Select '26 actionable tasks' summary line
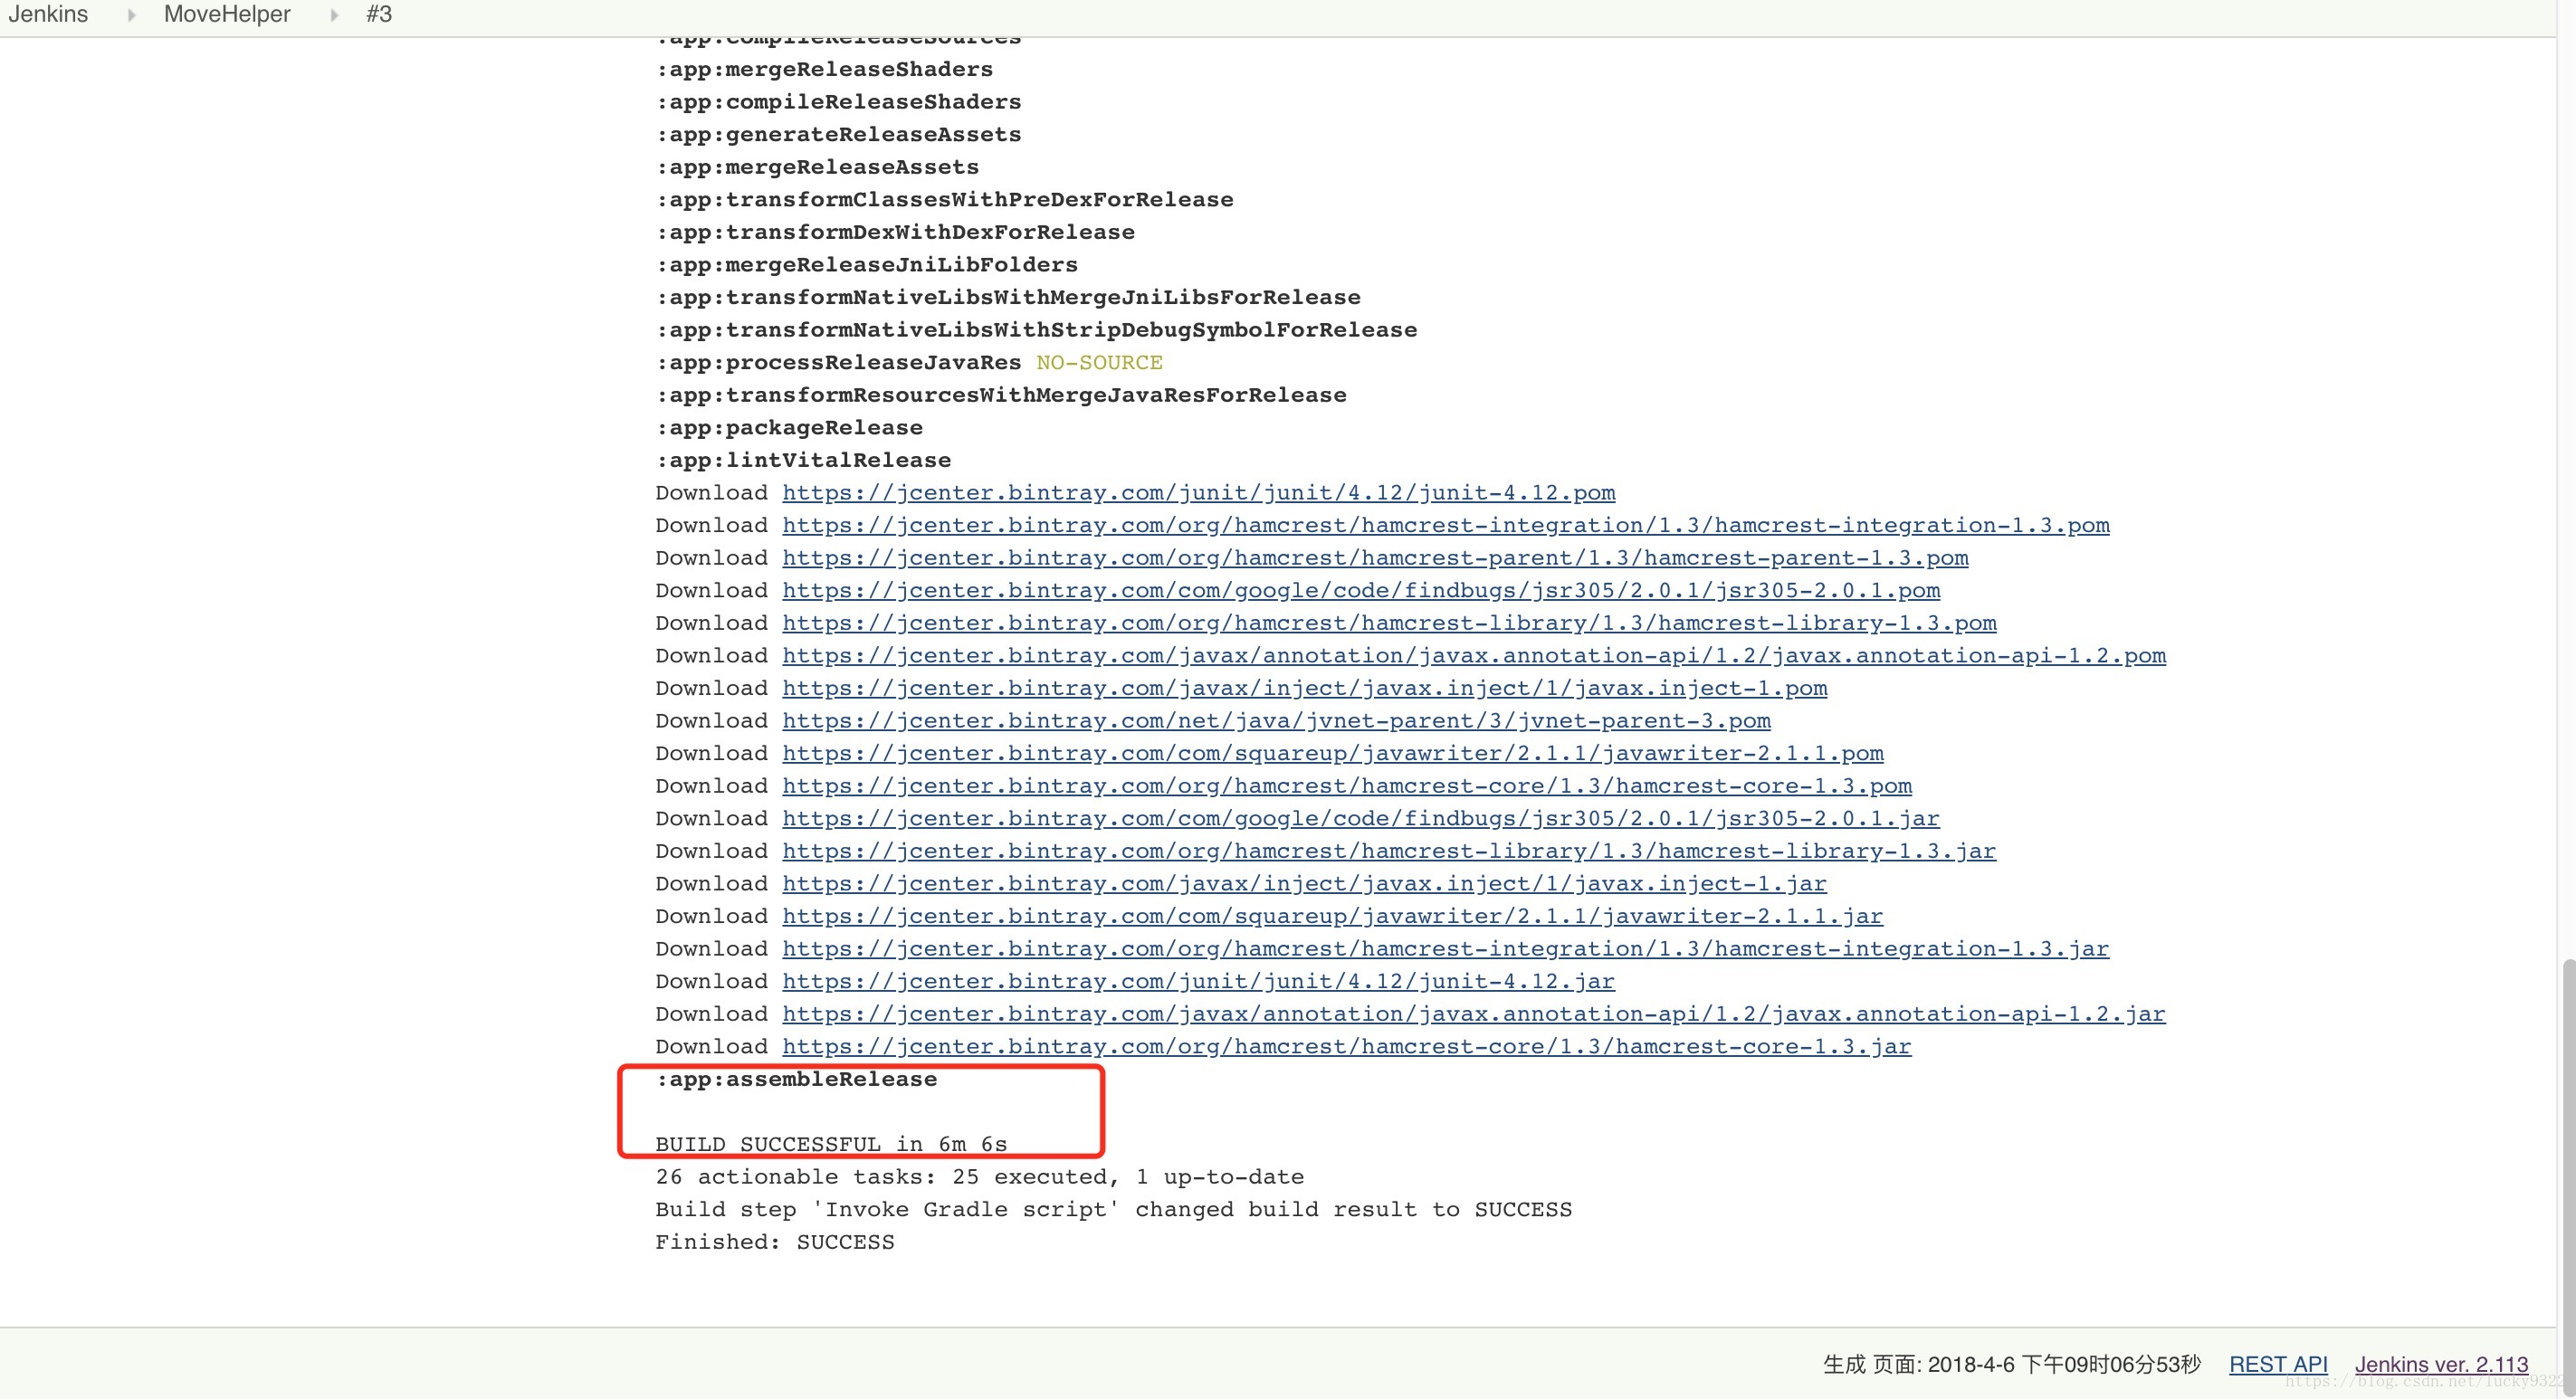This screenshot has height=1399, width=2576. (x=980, y=1177)
